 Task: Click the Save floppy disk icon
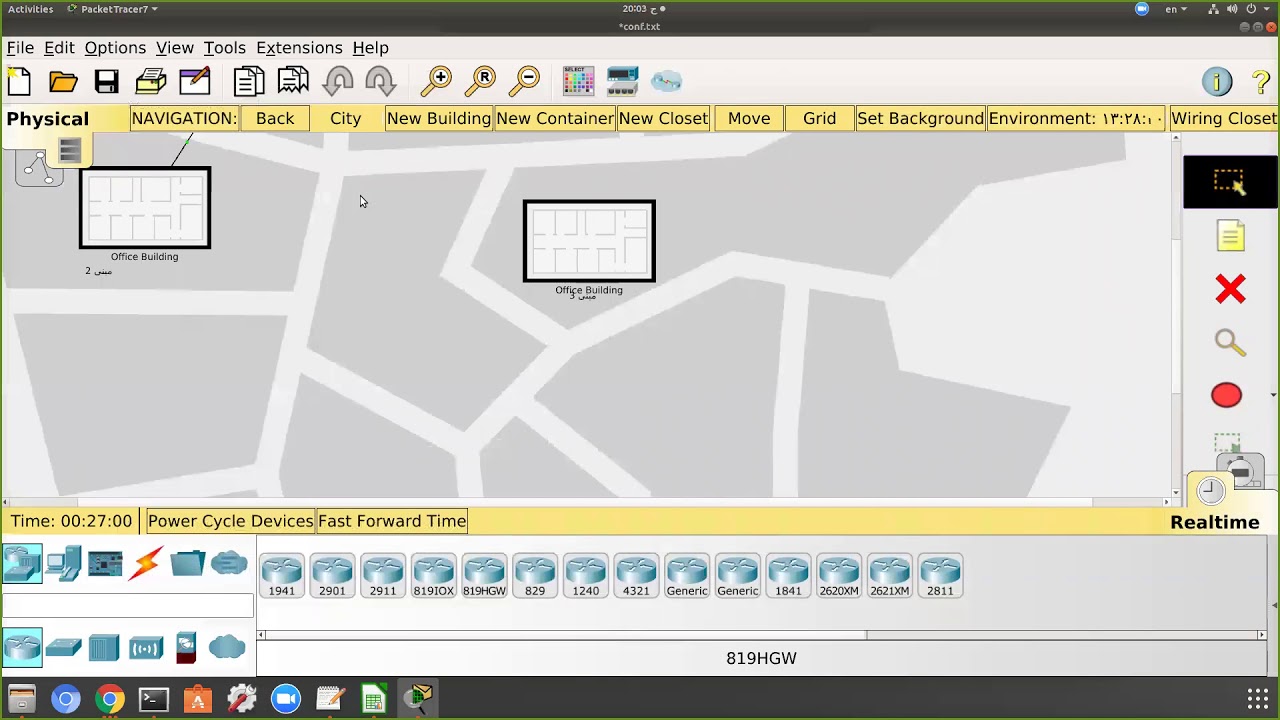pos(107,81)
